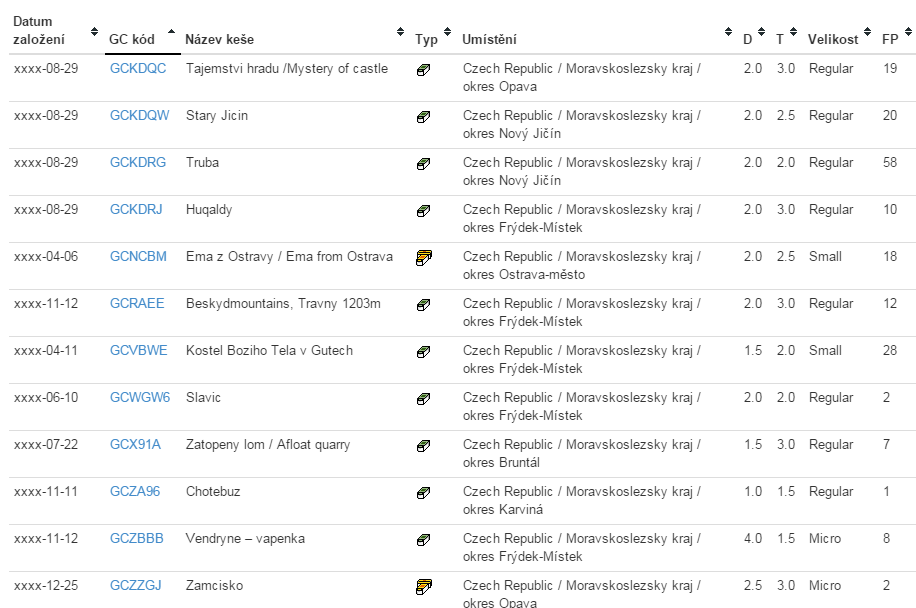Click the multi-cache icon for Zamcisko
916x608 pixels.
click(424, 586)
